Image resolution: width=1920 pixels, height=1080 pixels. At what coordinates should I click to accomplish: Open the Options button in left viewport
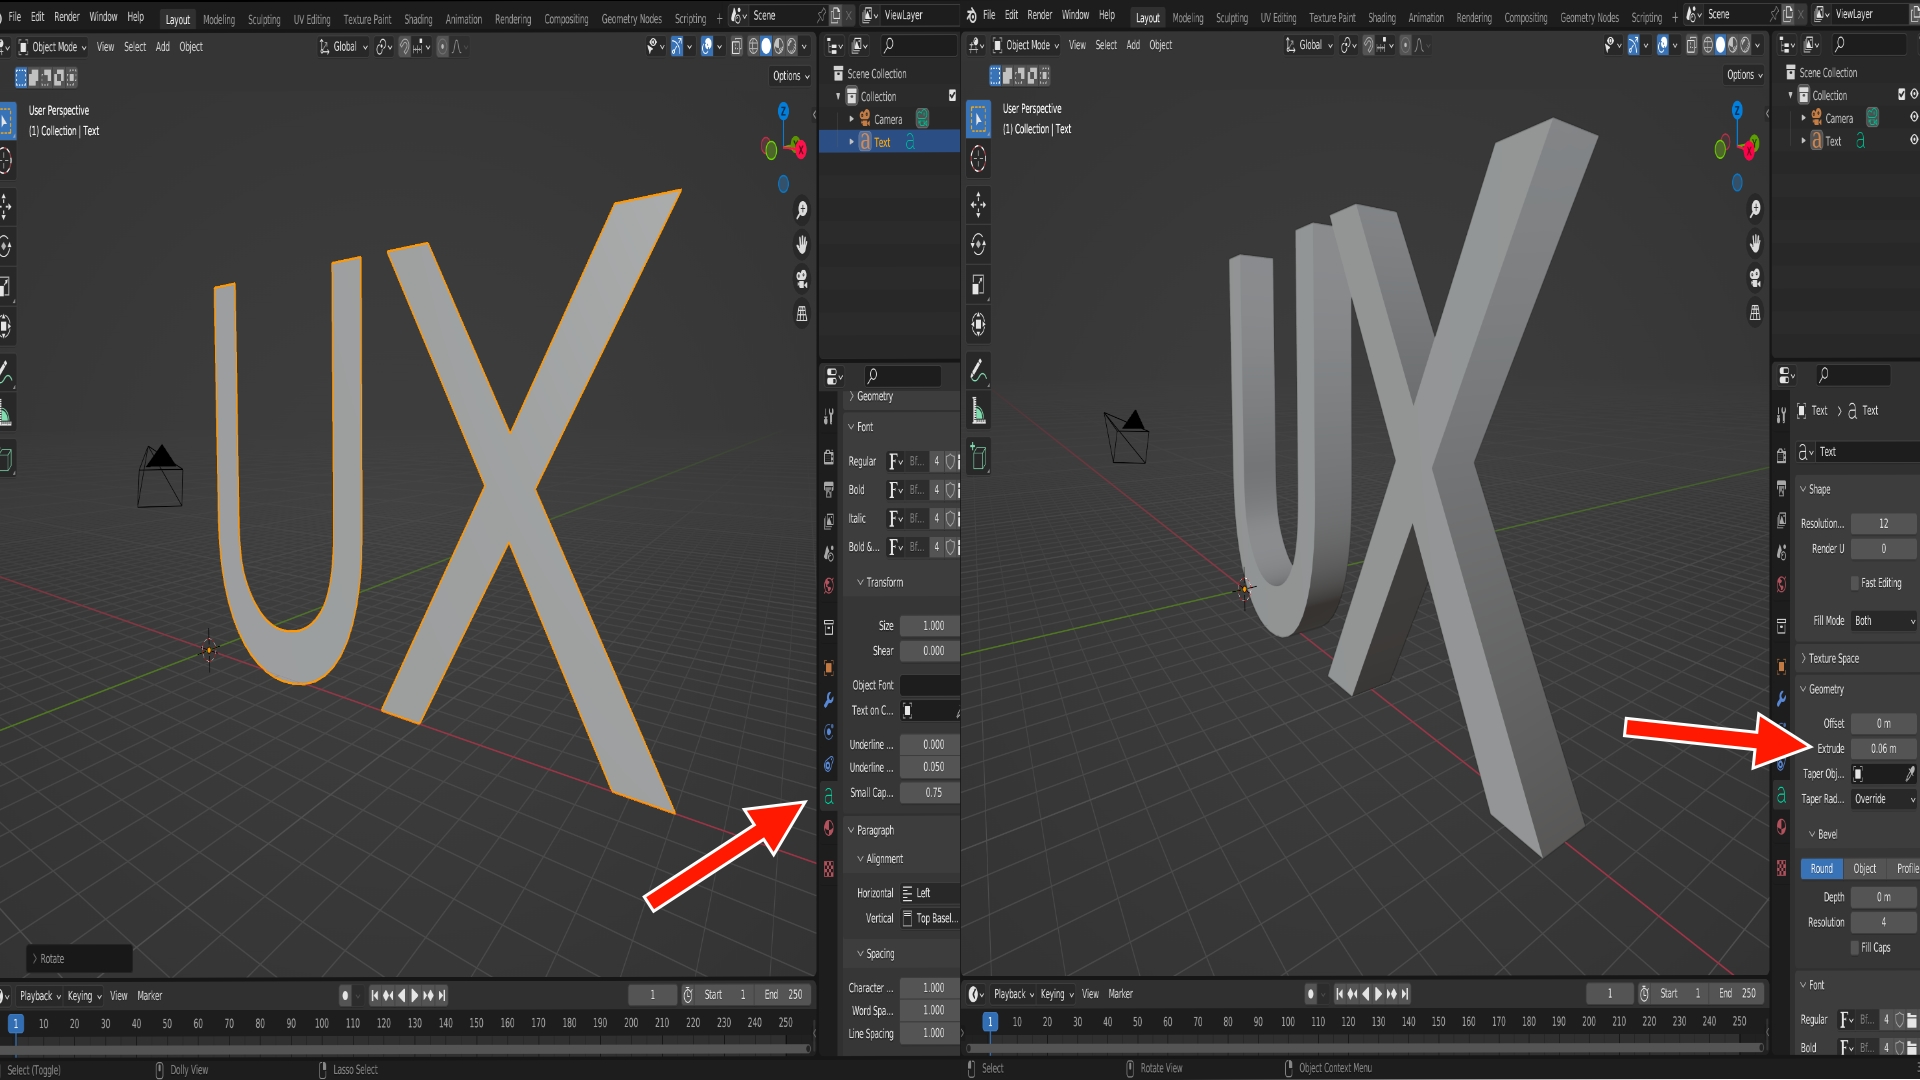[790, 76]
